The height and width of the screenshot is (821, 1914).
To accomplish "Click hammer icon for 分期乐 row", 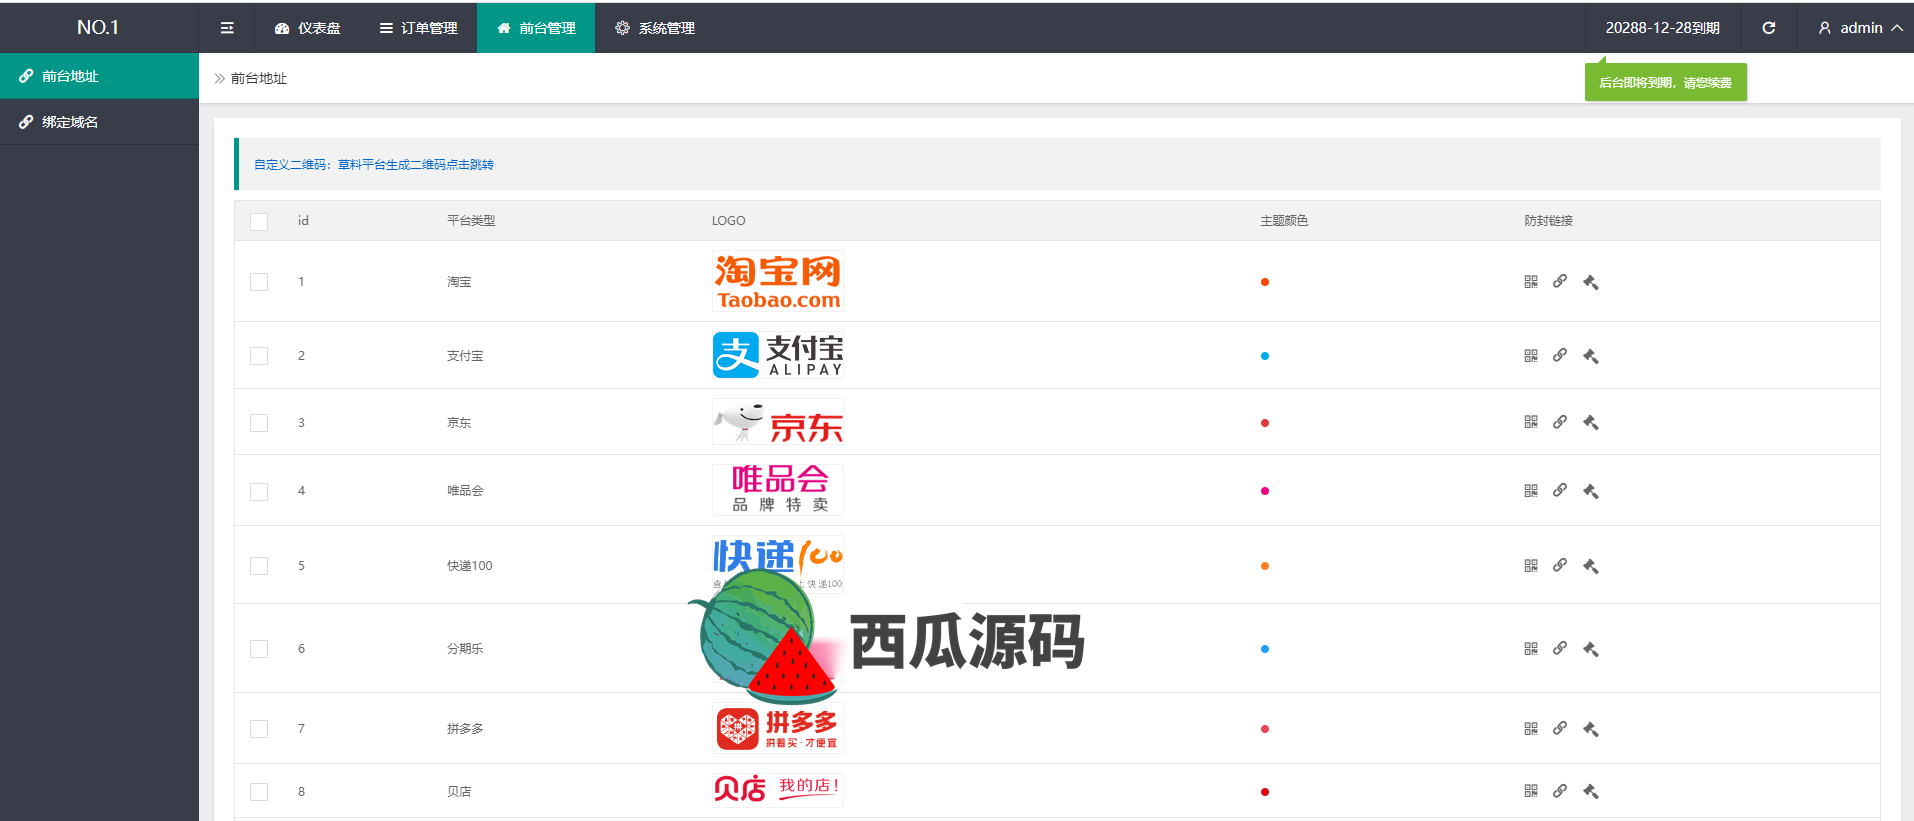I will [1591, 649].
